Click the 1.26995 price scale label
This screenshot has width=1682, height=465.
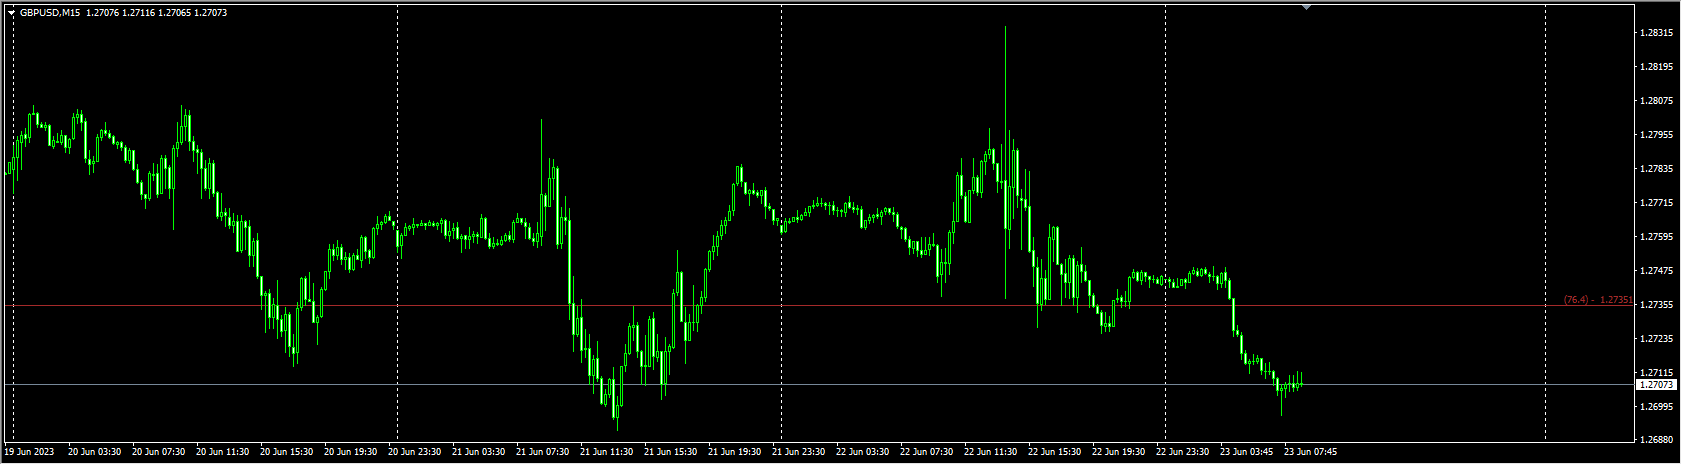(x=1657, y=407)
